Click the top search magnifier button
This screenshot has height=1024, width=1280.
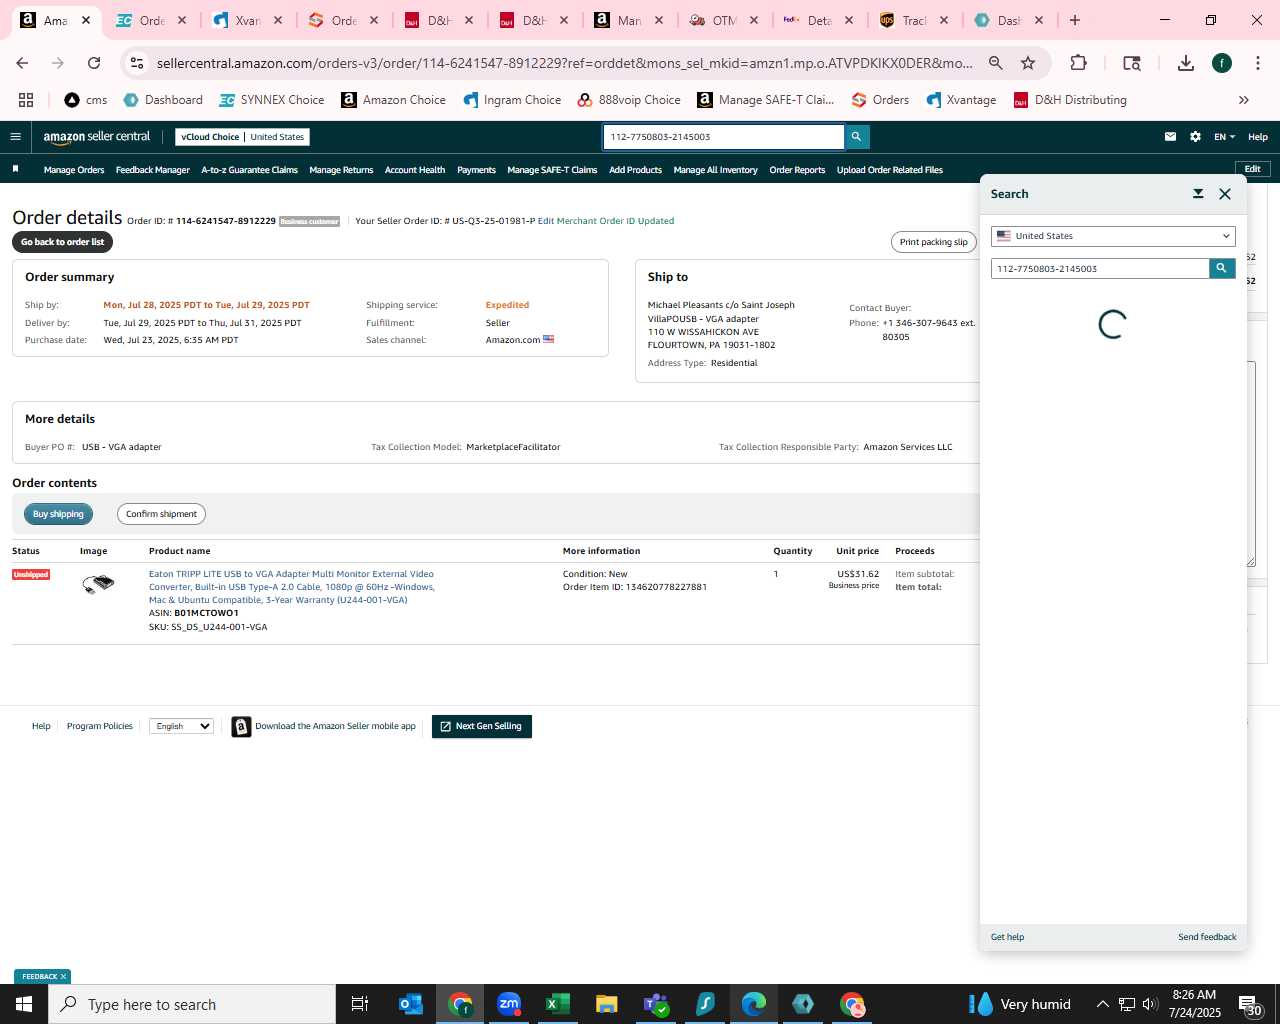pyautogui.click(x=856, y=137)
